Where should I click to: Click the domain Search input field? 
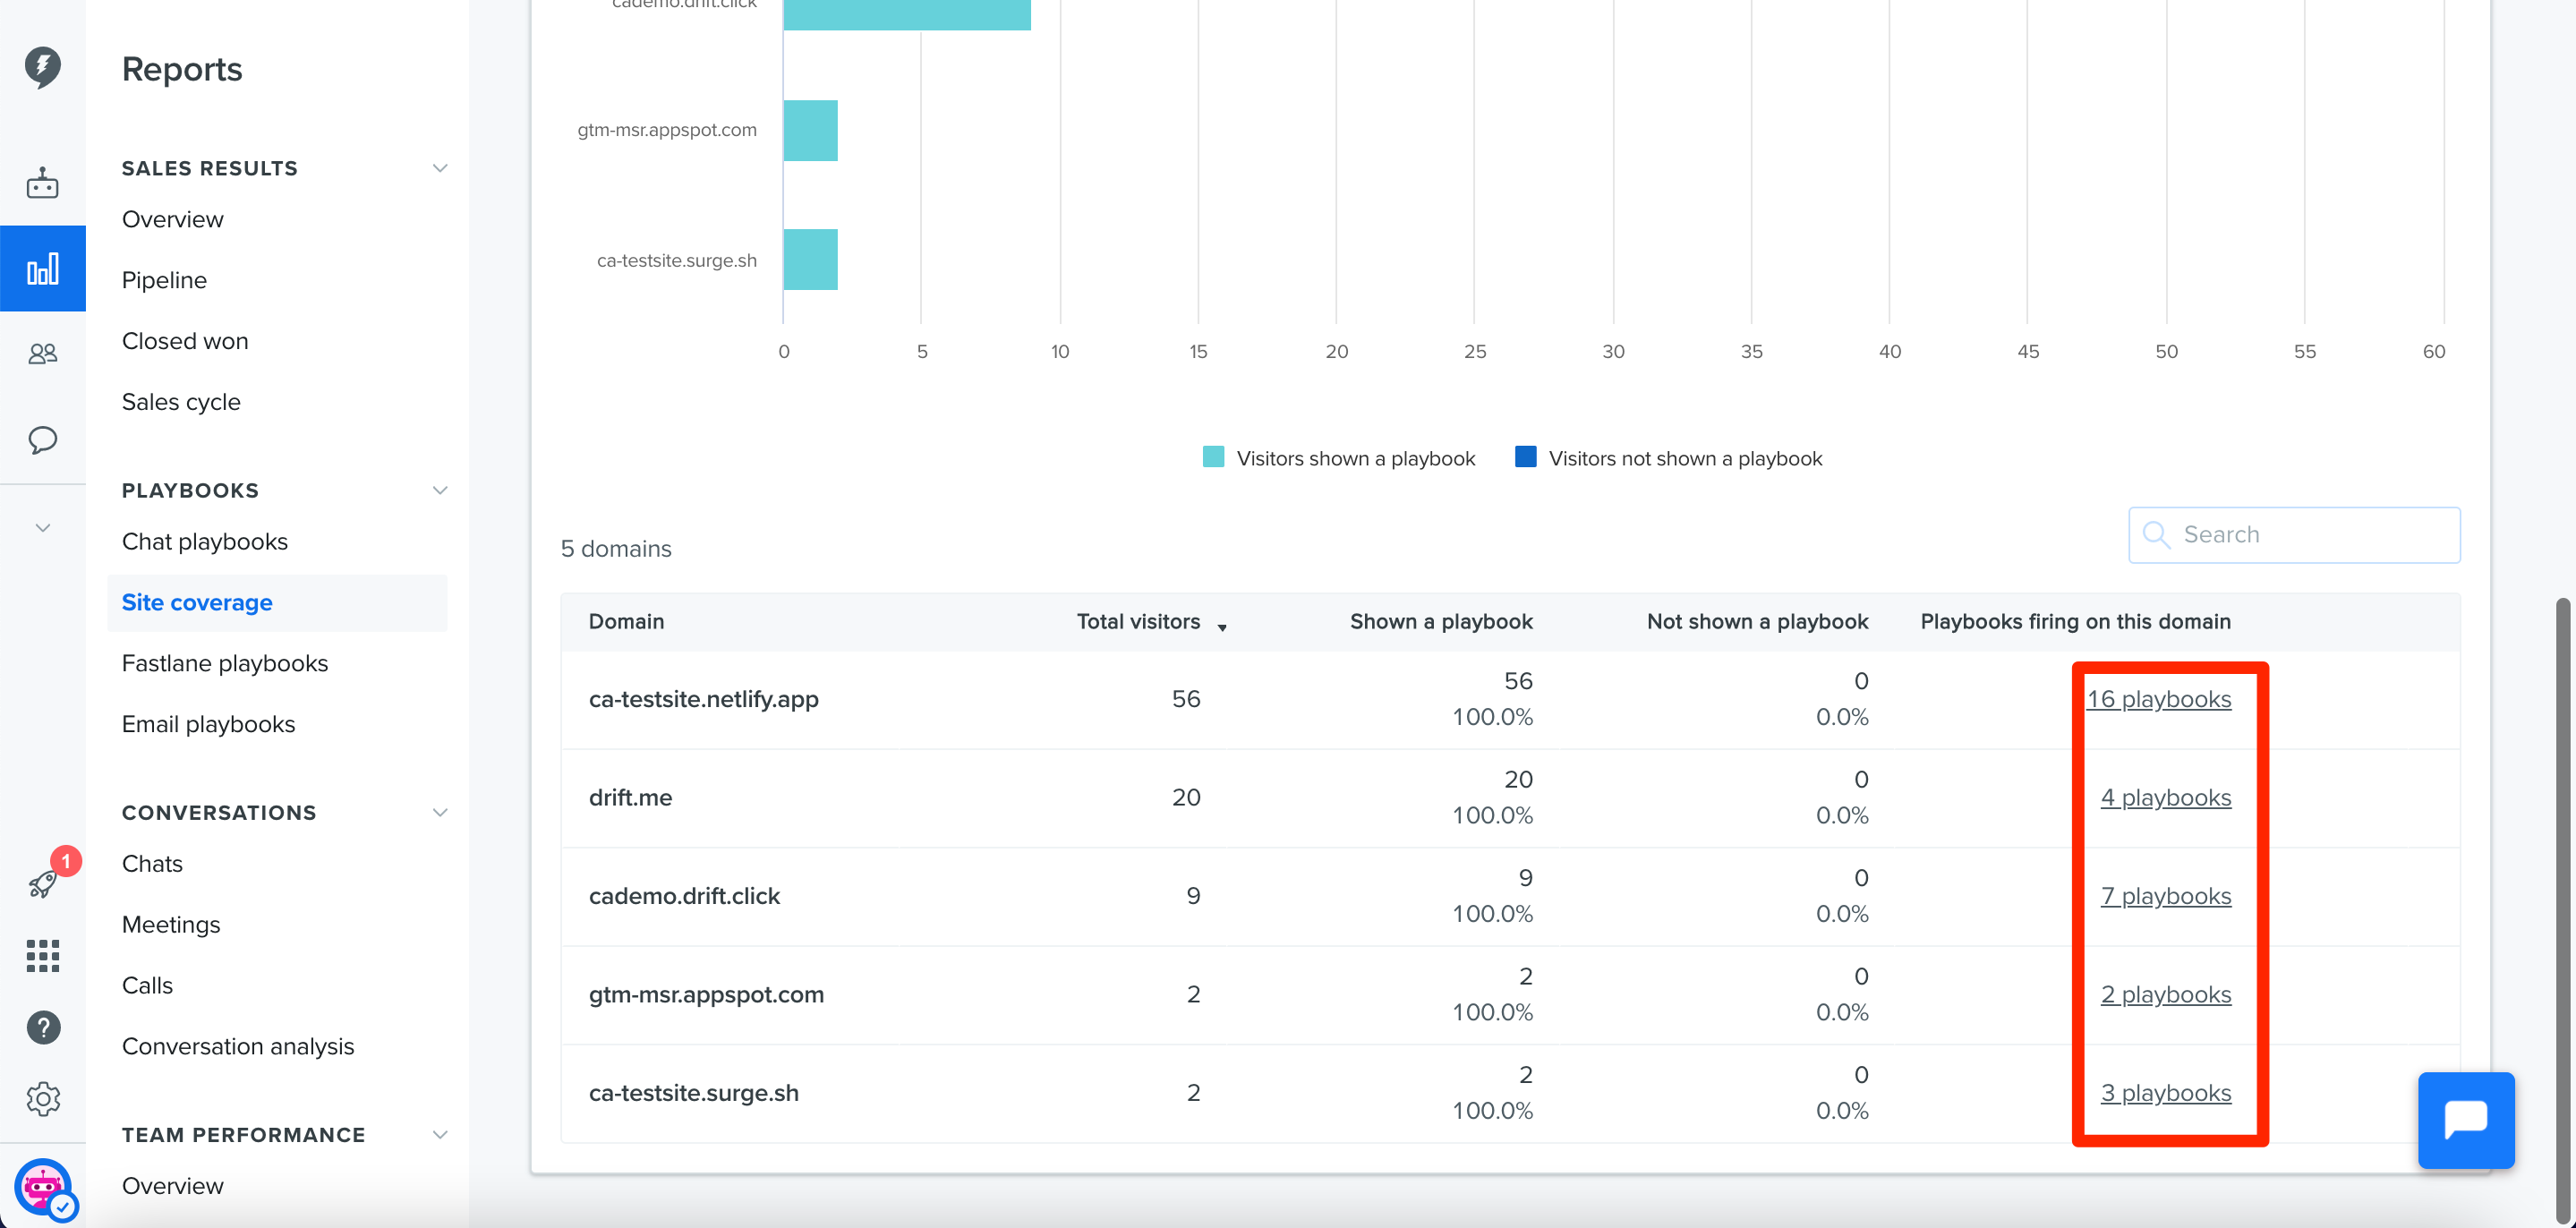click(x=2294, y=535)
